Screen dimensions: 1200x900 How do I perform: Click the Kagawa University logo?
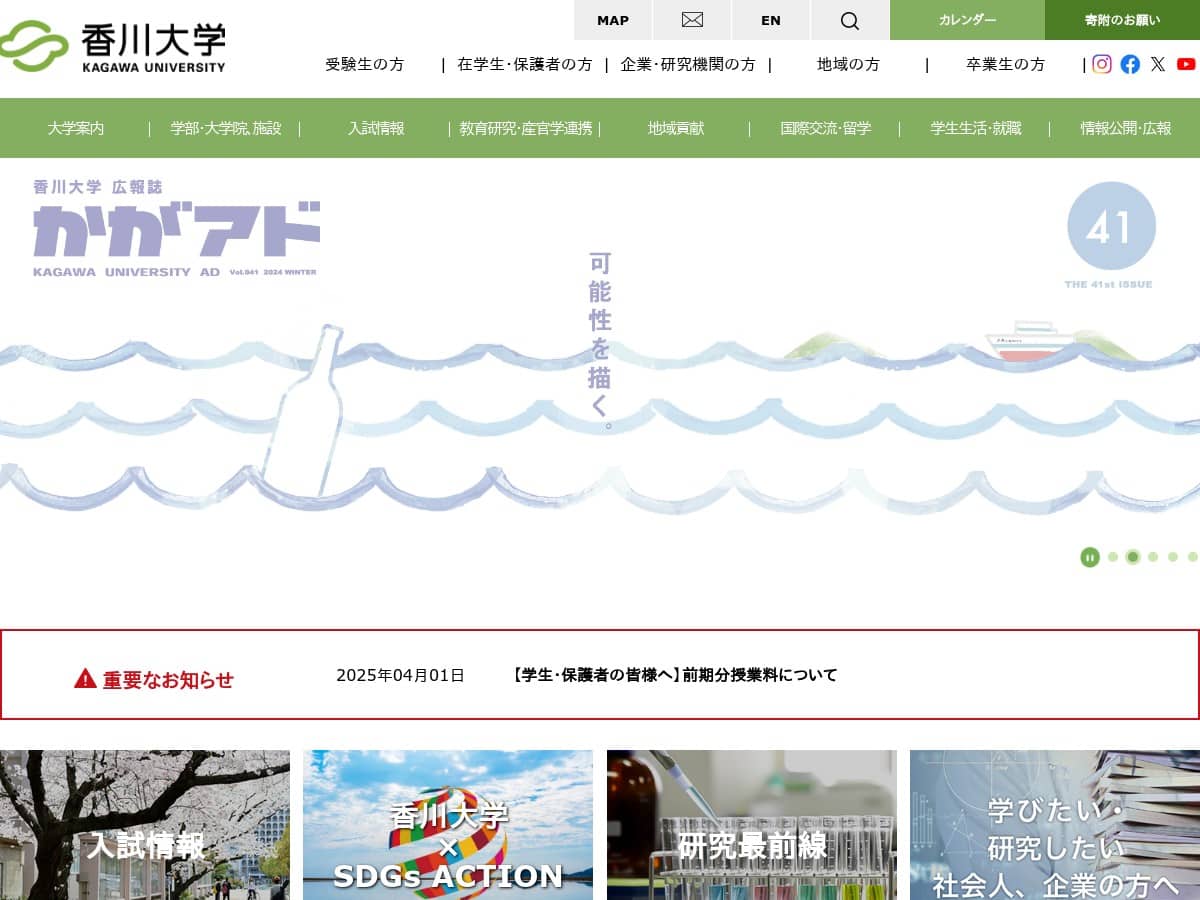point(113,47)
